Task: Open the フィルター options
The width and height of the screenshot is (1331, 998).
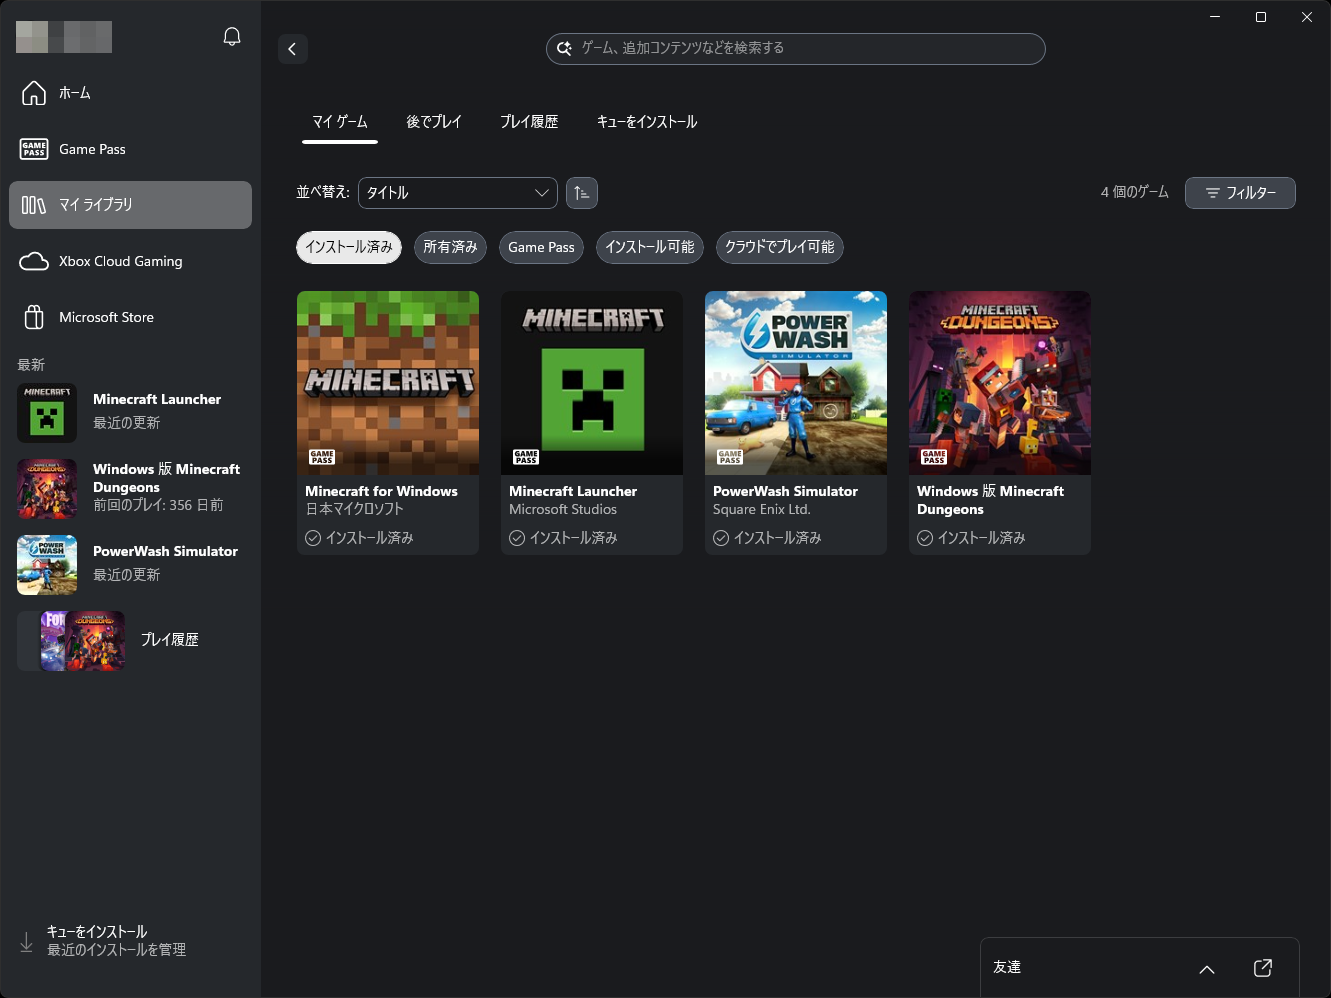Action: 1240,192
